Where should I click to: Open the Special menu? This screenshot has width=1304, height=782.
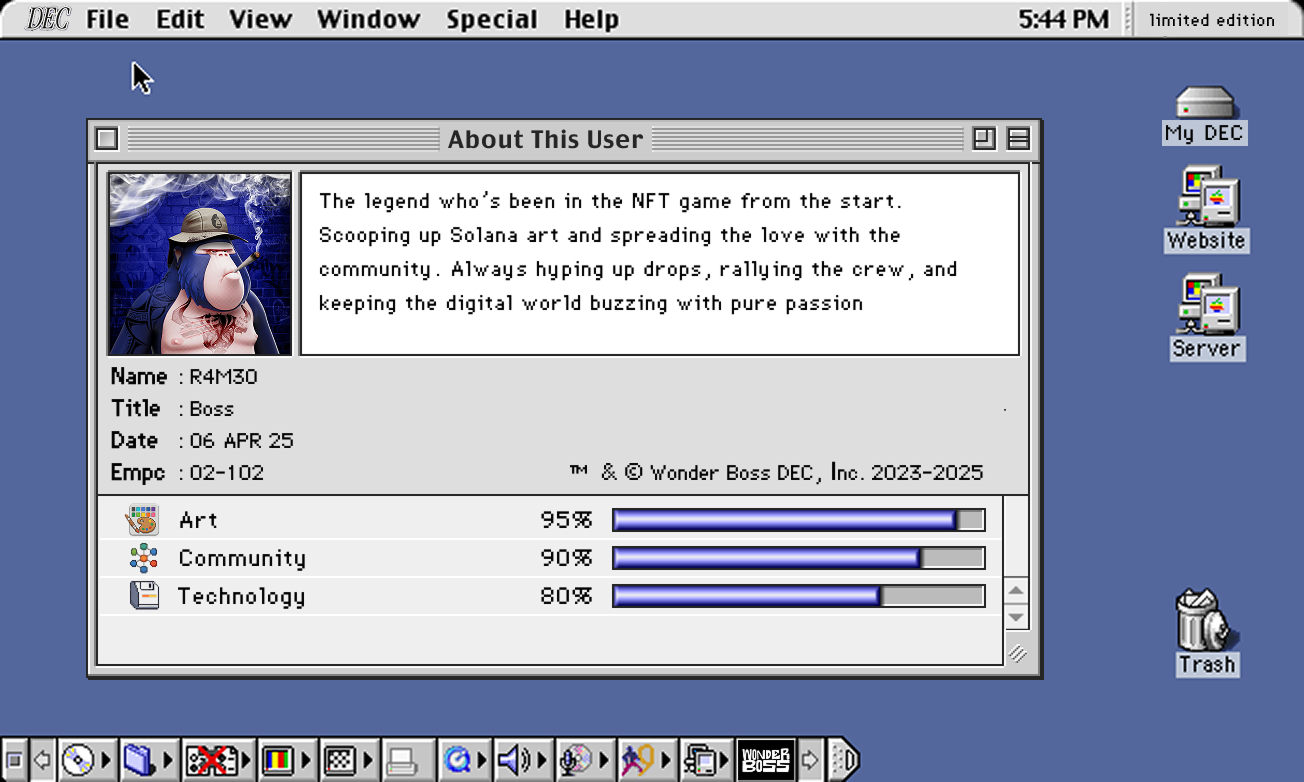(491, 19)
